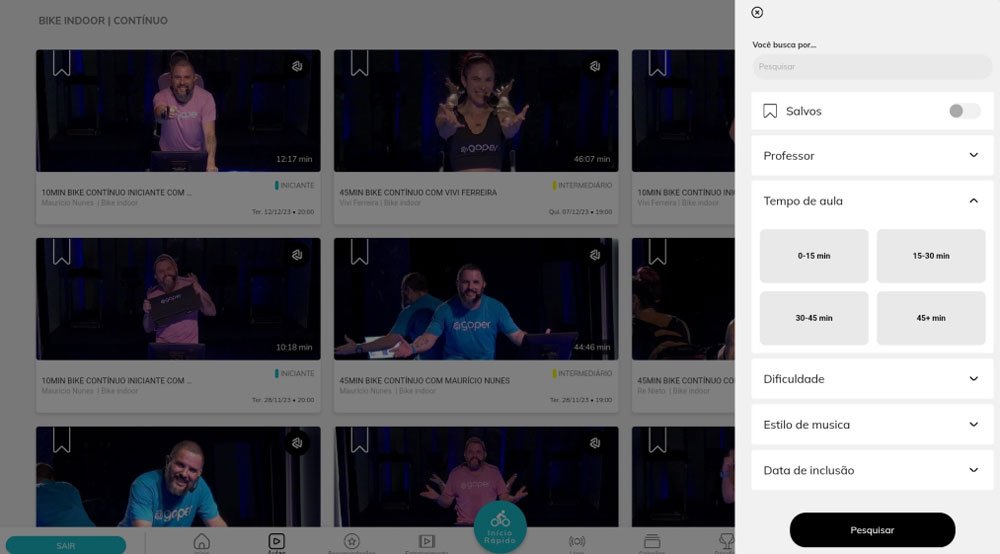The image size is (1000, 554).
Task: Click the Pesquisar search input field
Action: tap(872, 67)
